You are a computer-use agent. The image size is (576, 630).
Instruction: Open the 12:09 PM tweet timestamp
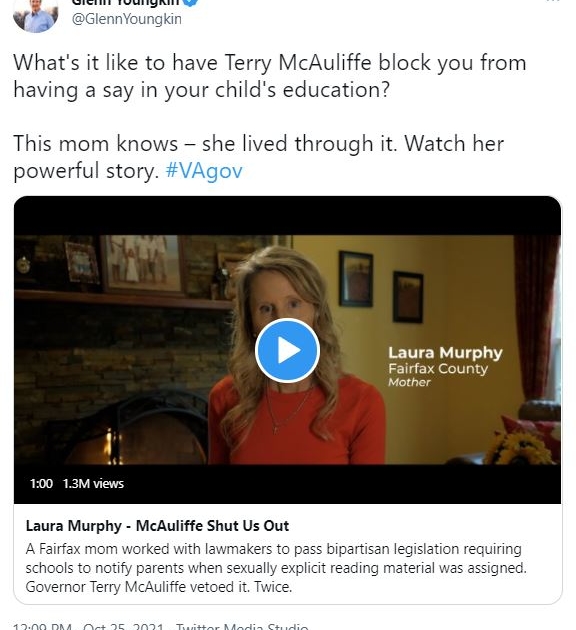[42, 626]
